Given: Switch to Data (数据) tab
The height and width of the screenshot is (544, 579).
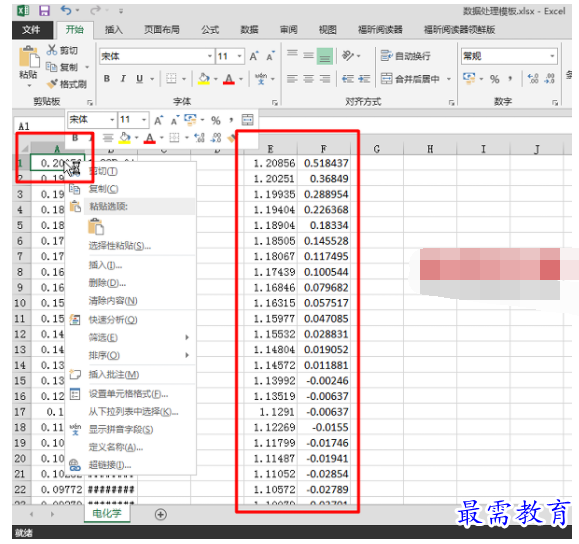Looking at the screenshot, I should pos(249,30).
